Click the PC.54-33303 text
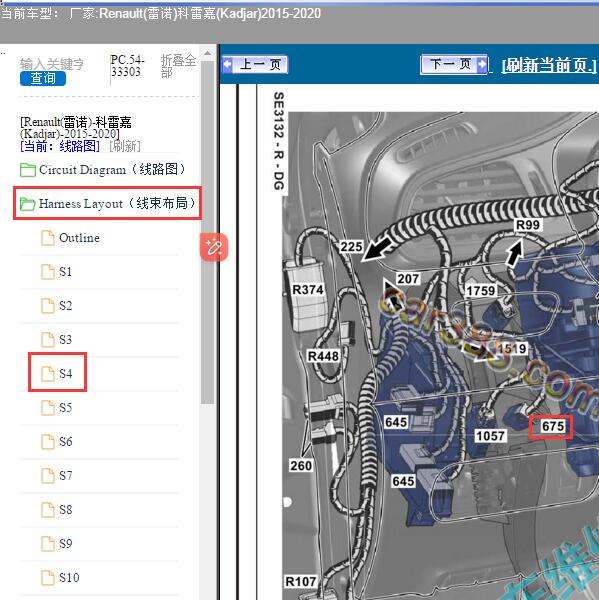Viewport: 599px width, 600px height. (x=127, y=66)
